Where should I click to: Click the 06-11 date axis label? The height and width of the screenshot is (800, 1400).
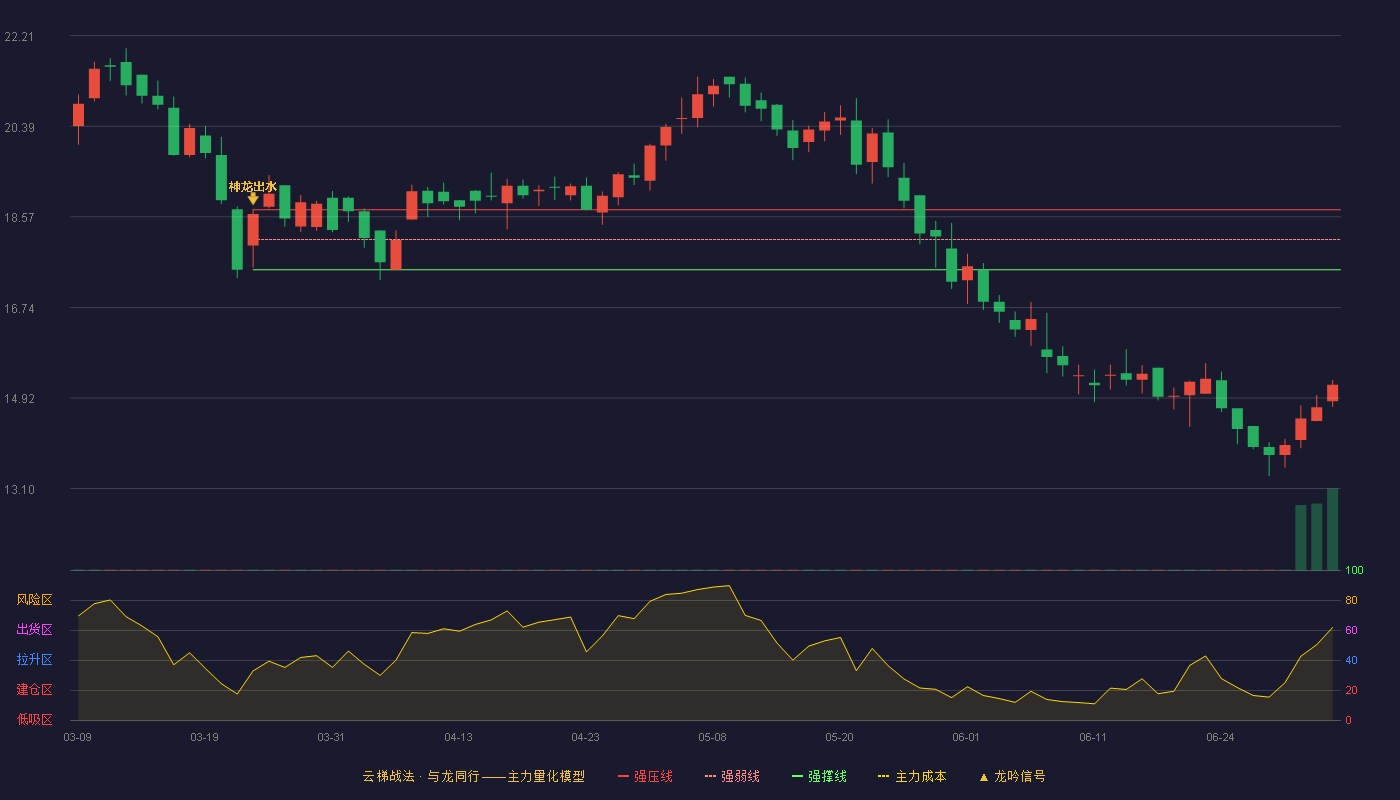1093,737
